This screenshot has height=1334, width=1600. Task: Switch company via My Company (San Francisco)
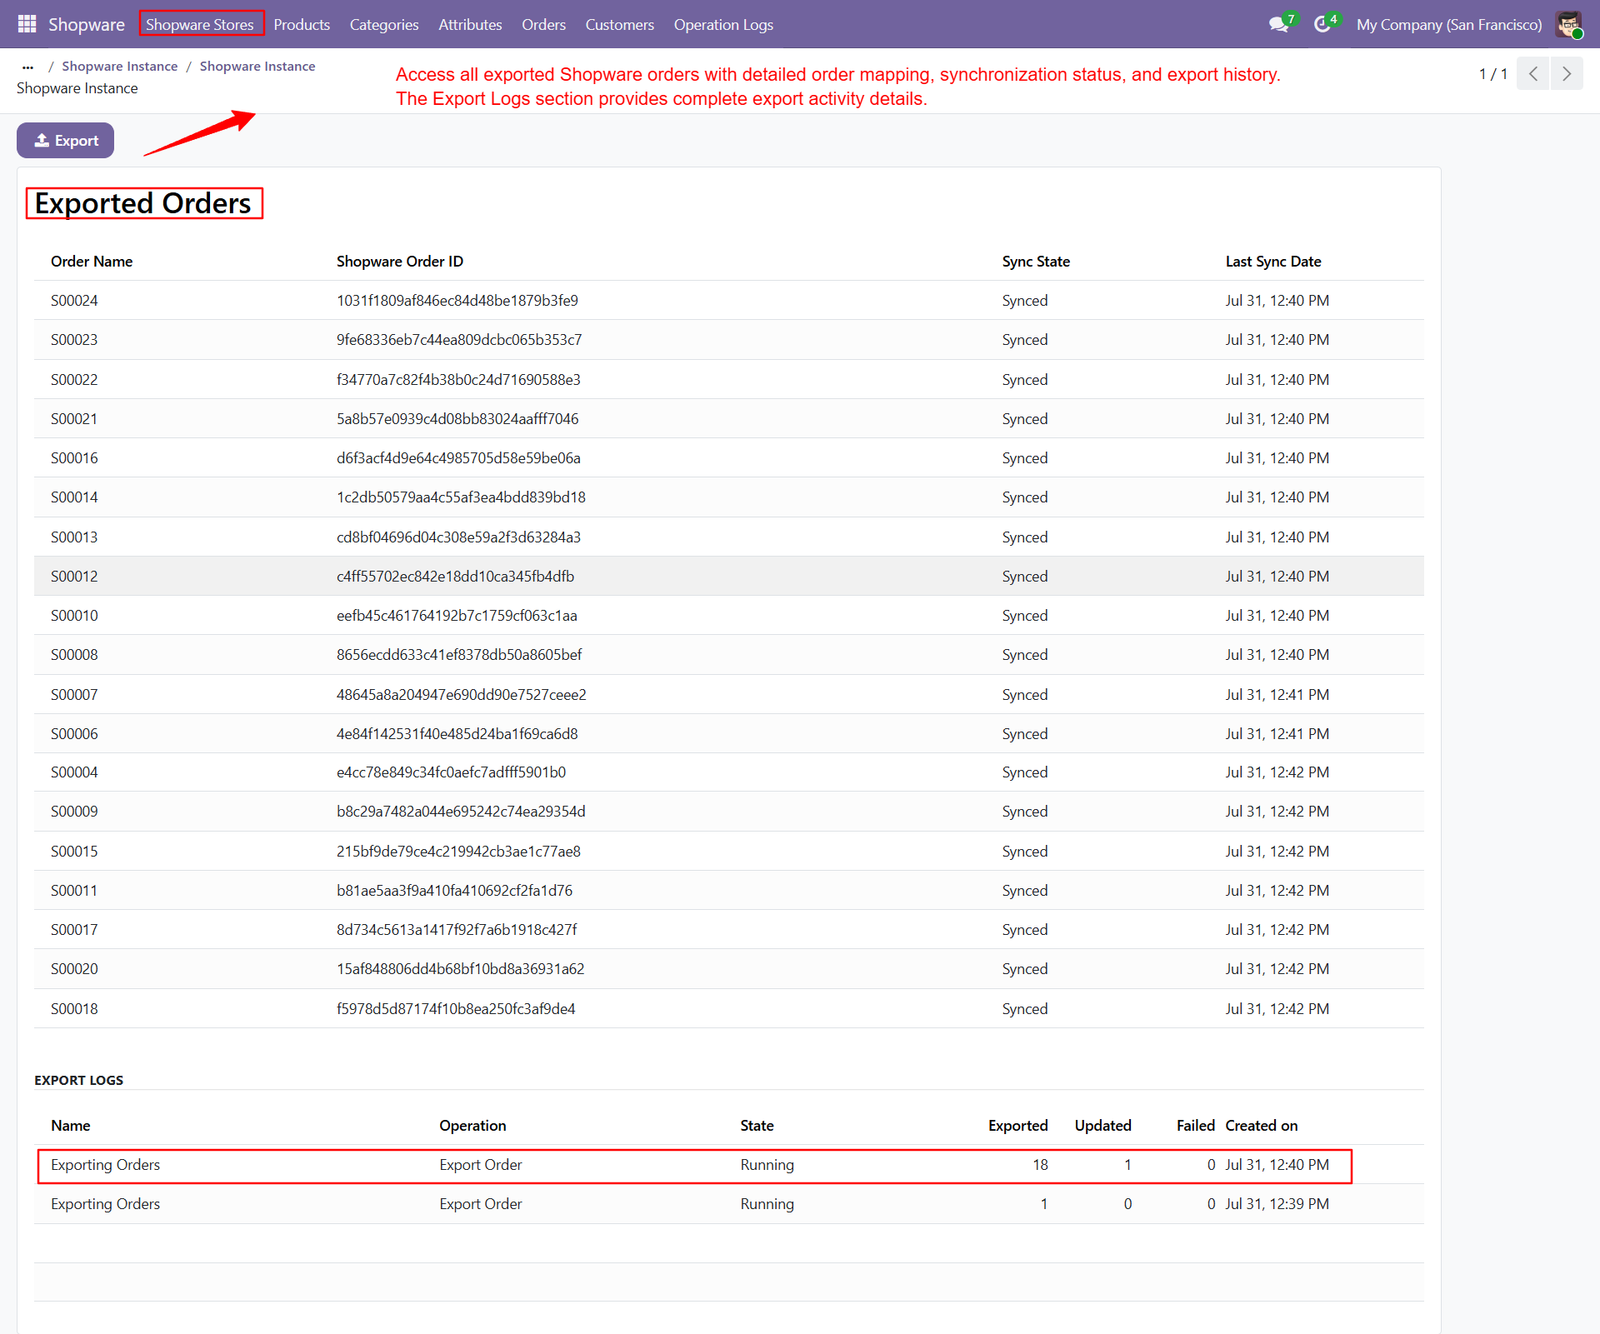pyautogui.click(x=1449, y=24)
